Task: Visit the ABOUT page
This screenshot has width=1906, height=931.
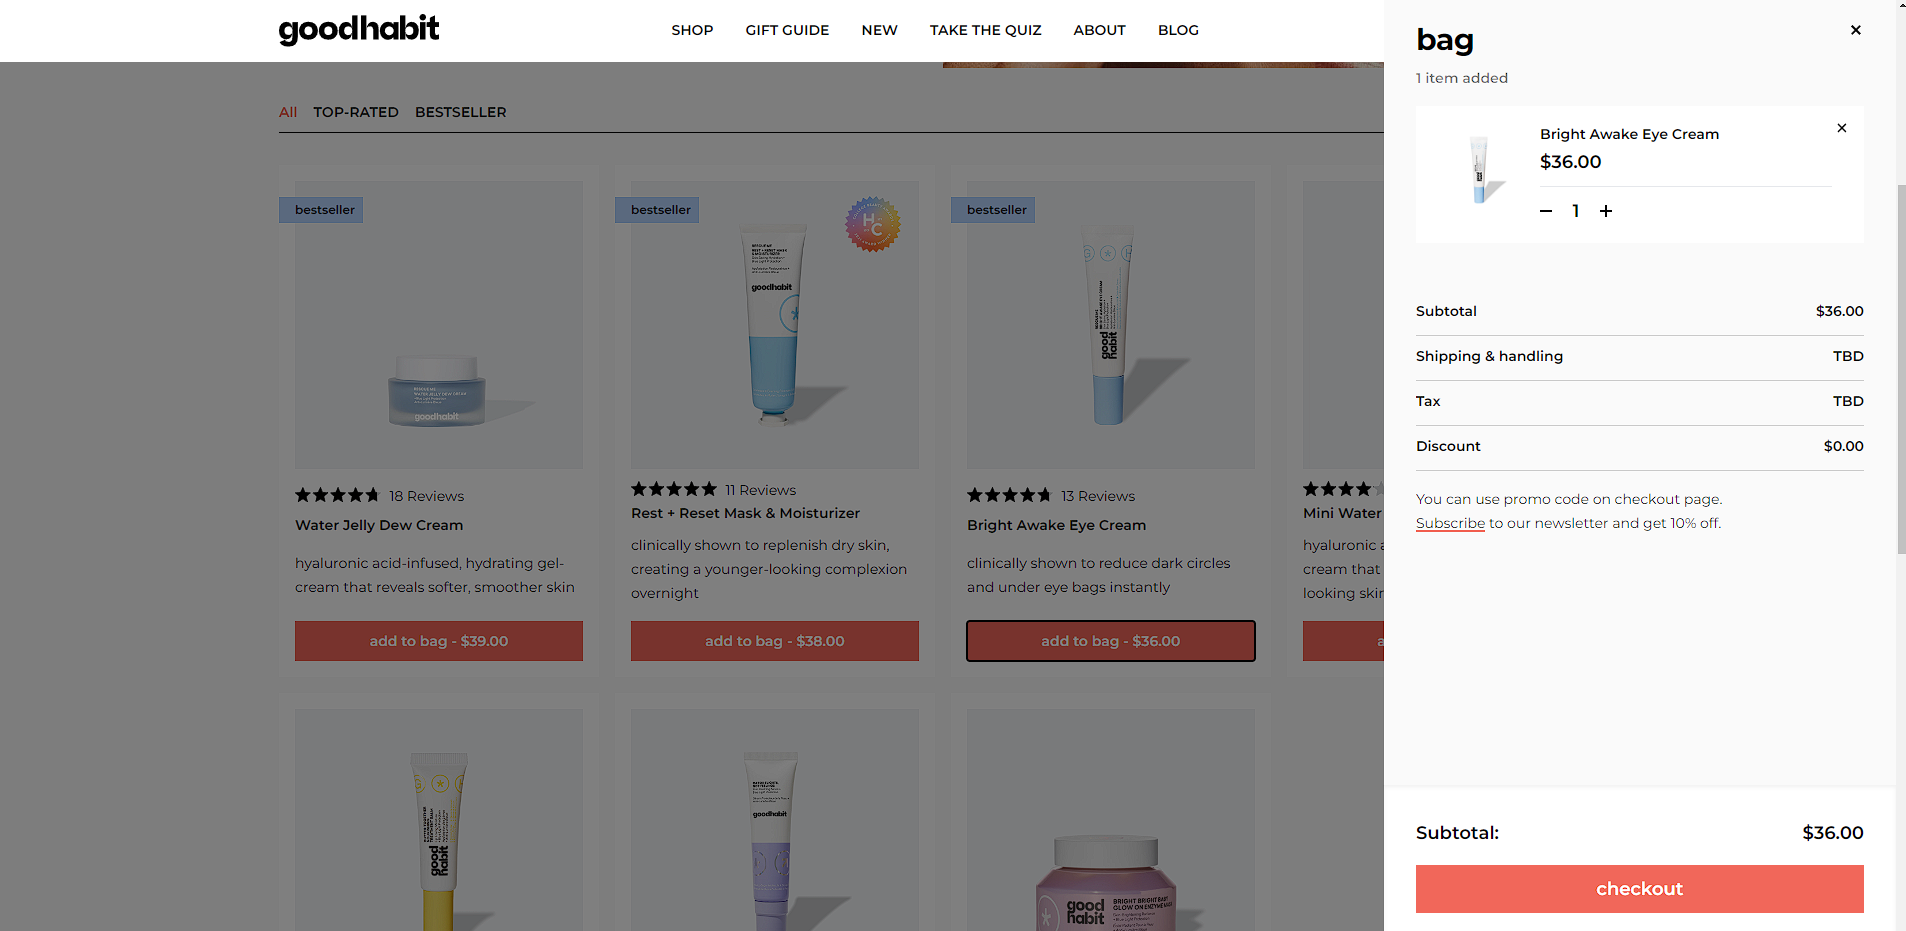Action: coord(1099,30)
